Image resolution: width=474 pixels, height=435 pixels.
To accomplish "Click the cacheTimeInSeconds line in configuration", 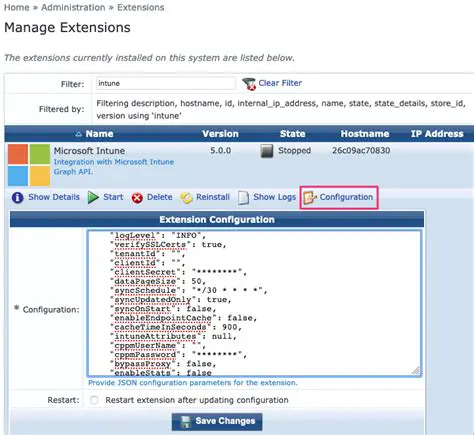I will (x=176, y=327).
